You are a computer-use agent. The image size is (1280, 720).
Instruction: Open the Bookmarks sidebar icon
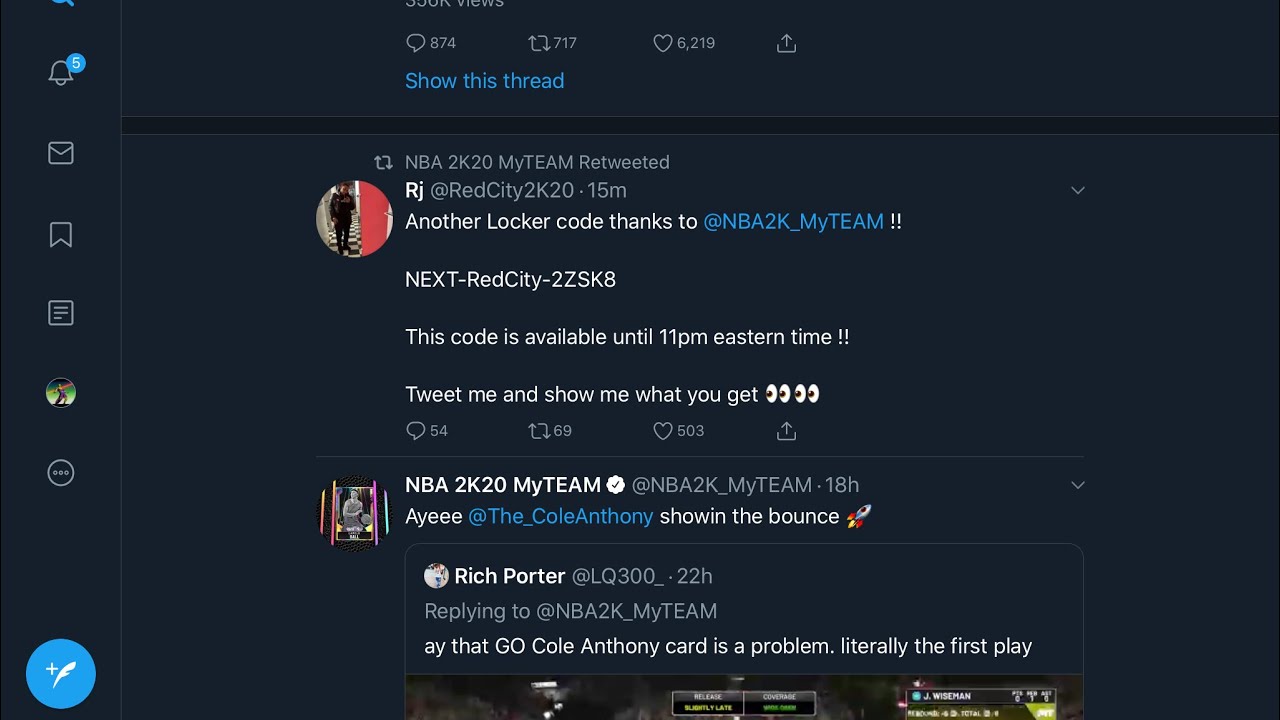tap(61, 234)
